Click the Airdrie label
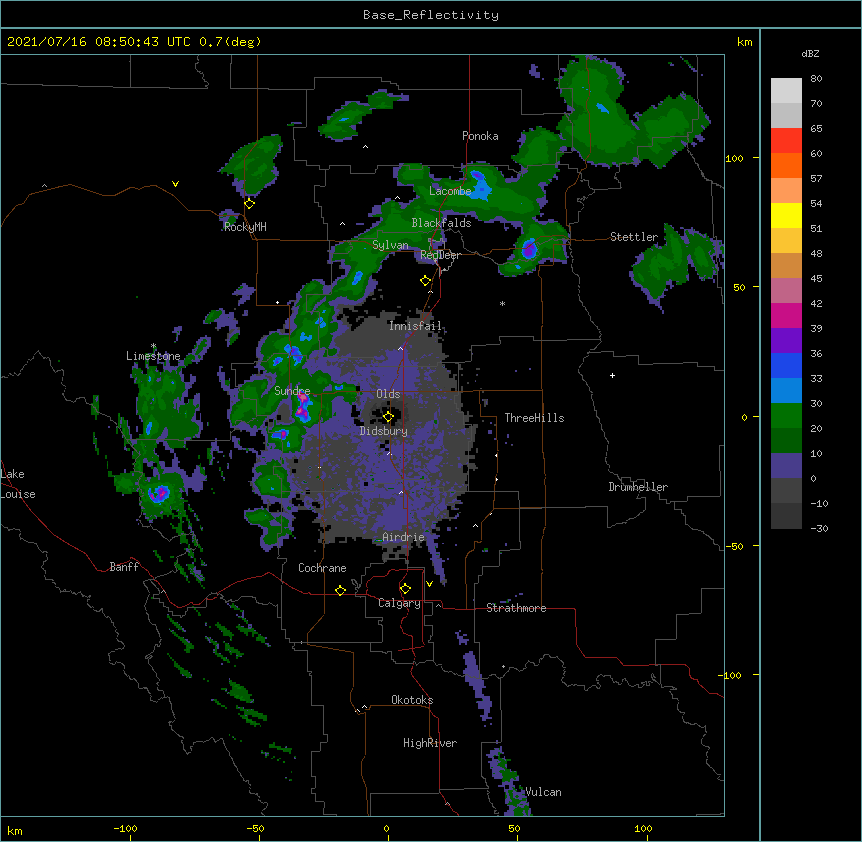 403,537
